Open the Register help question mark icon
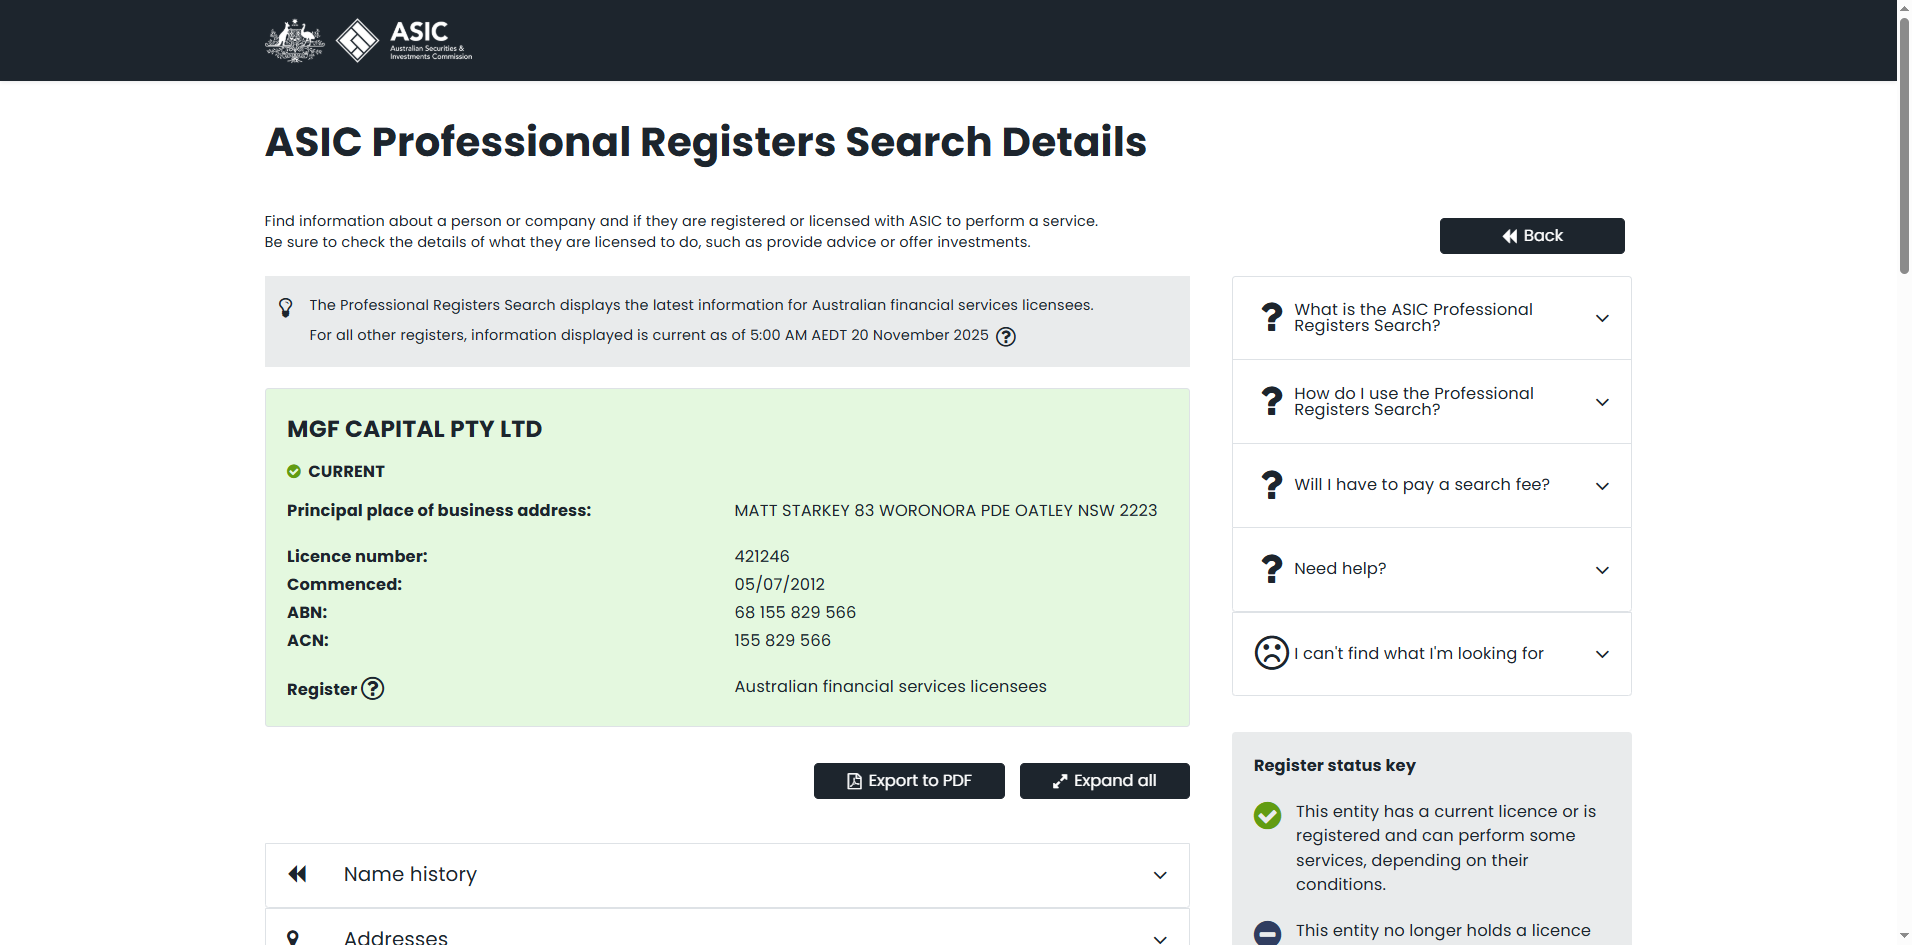This screenshot has height=945, width=1912. click(x=373, y=688)
